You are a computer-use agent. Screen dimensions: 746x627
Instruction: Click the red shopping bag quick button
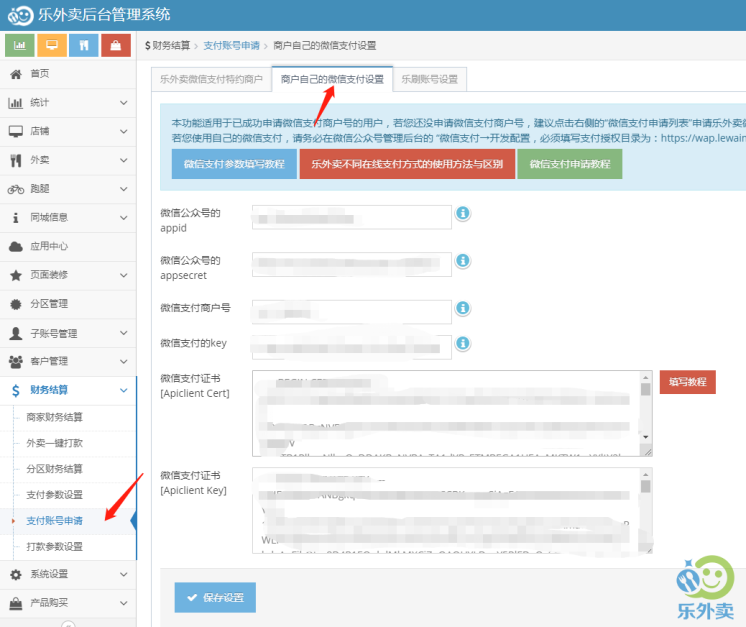pyautogui.click(x=116, y=45)
